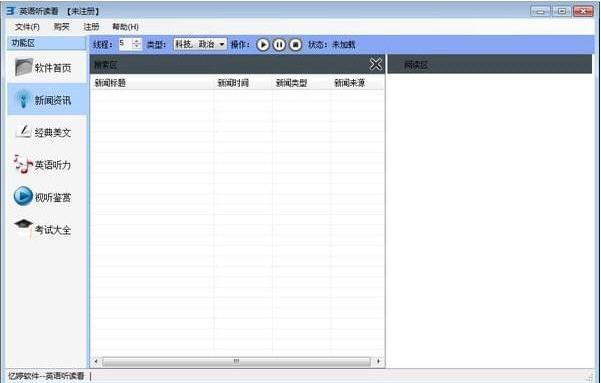Select 新闻资讯 in the sidebar
Viewport: 601px width, 383px height.
pyautogui.click(x=47, y=100)
